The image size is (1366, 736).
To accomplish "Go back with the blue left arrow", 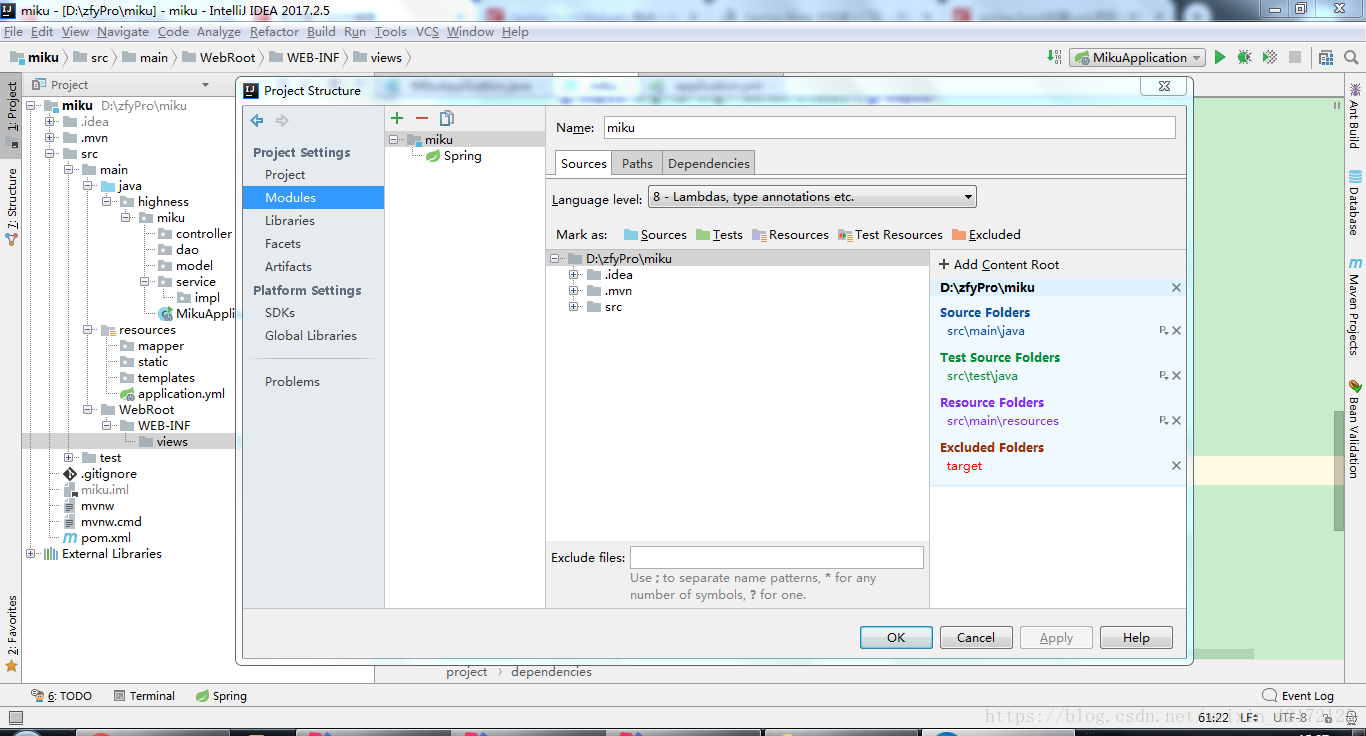I will (x=257, y=120).
